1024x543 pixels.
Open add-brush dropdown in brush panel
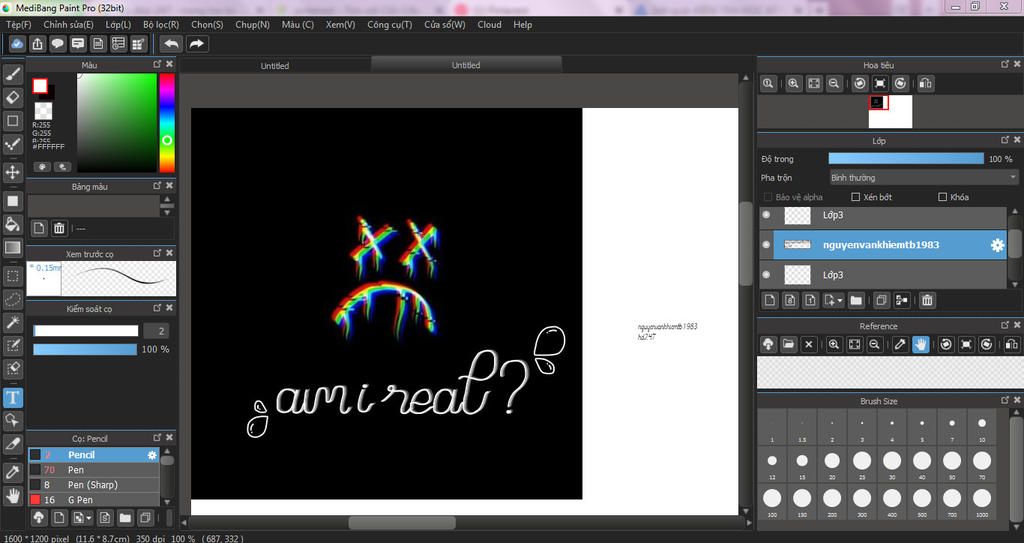coord(89,518)
